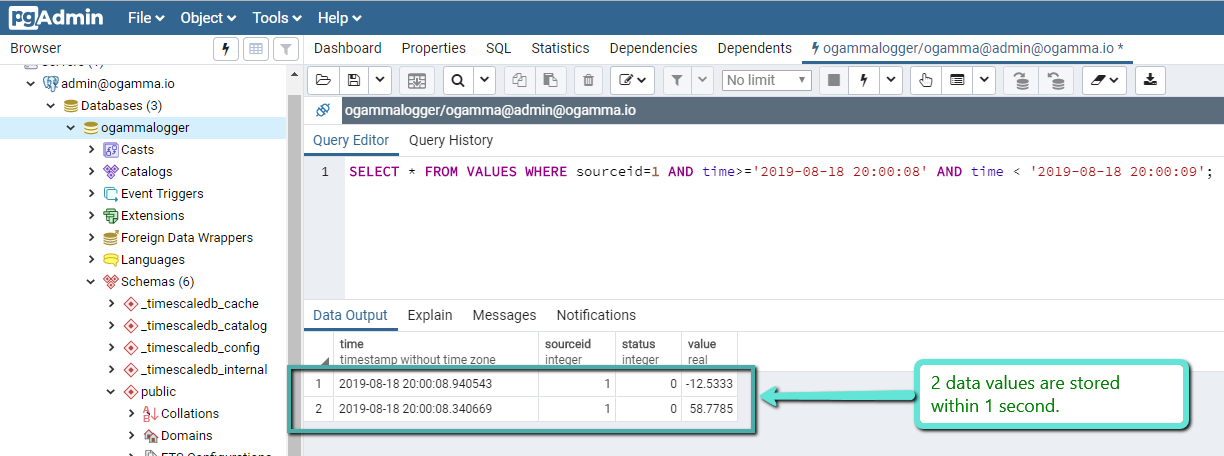The width and height of the screenshot is (1224, 456).
Task: Click the Save File floppy icon
Action: pyautogui.click(x=353, y=80)
